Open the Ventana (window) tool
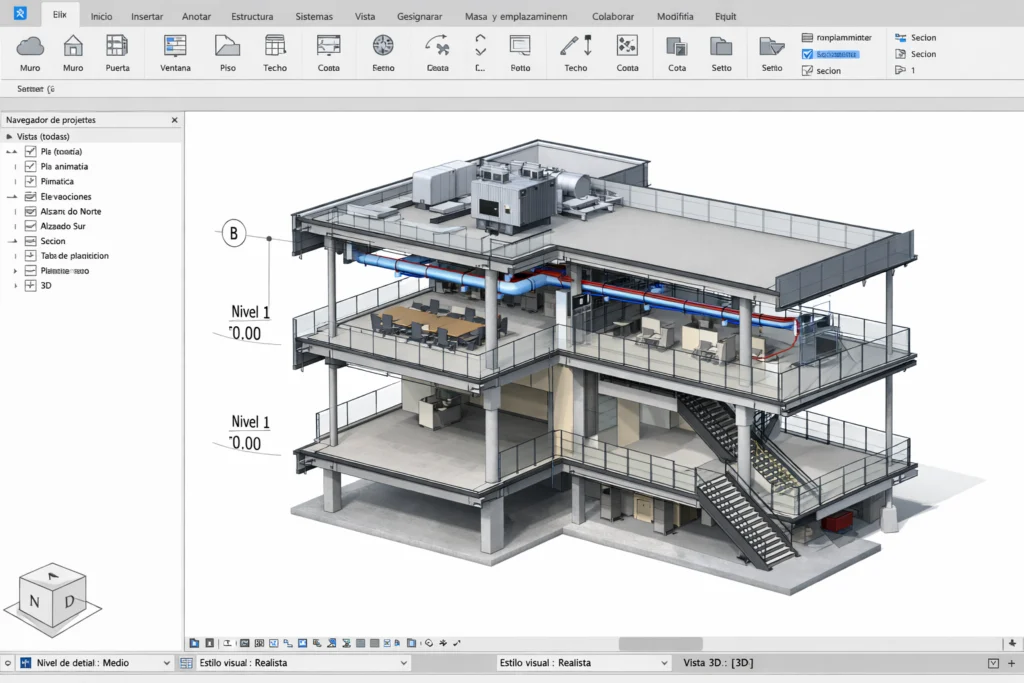The image size is (1024, 683). [174, 55]
